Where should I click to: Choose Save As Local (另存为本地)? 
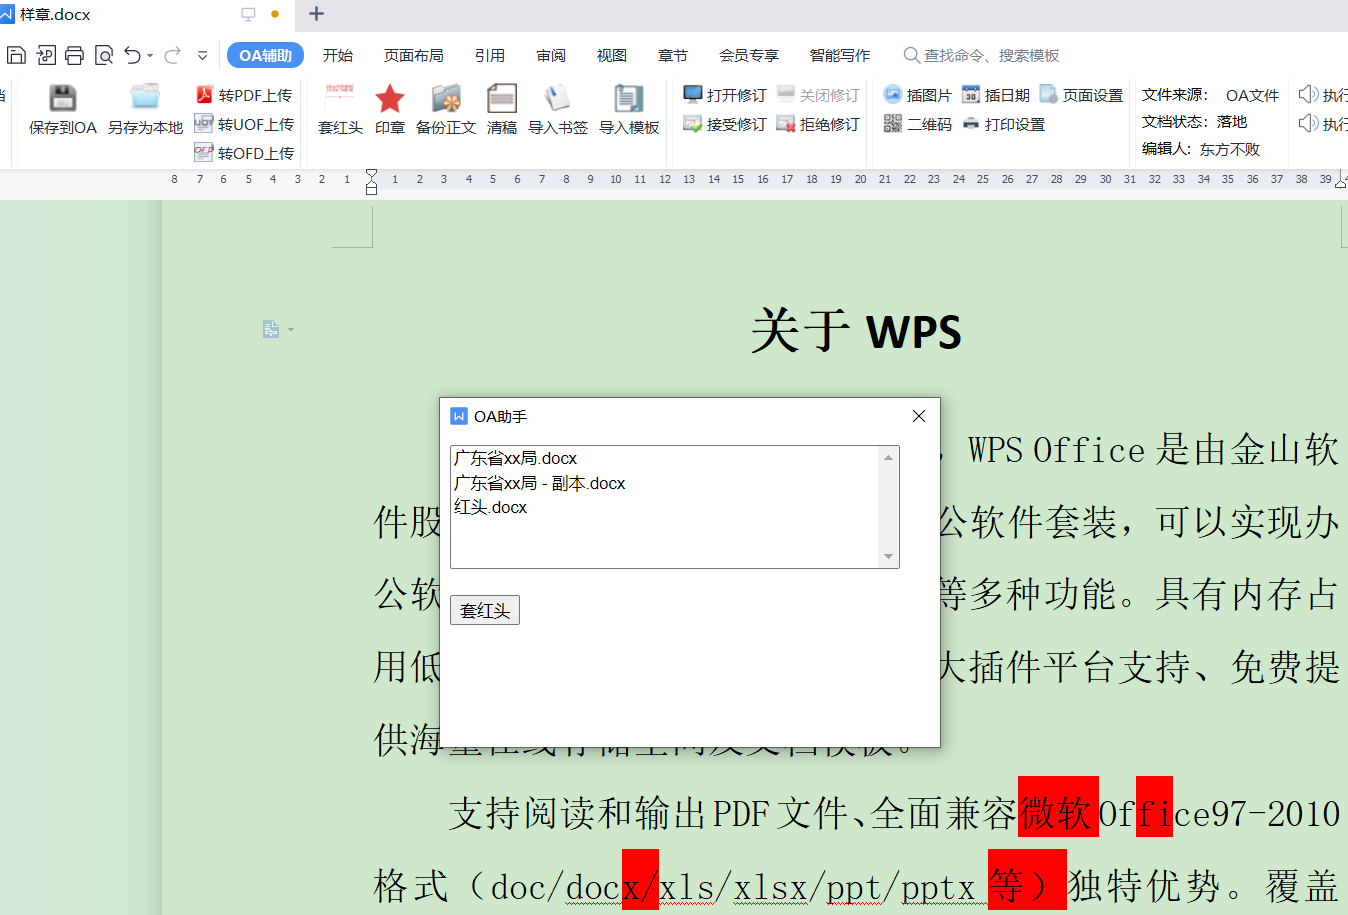(145, 110)
